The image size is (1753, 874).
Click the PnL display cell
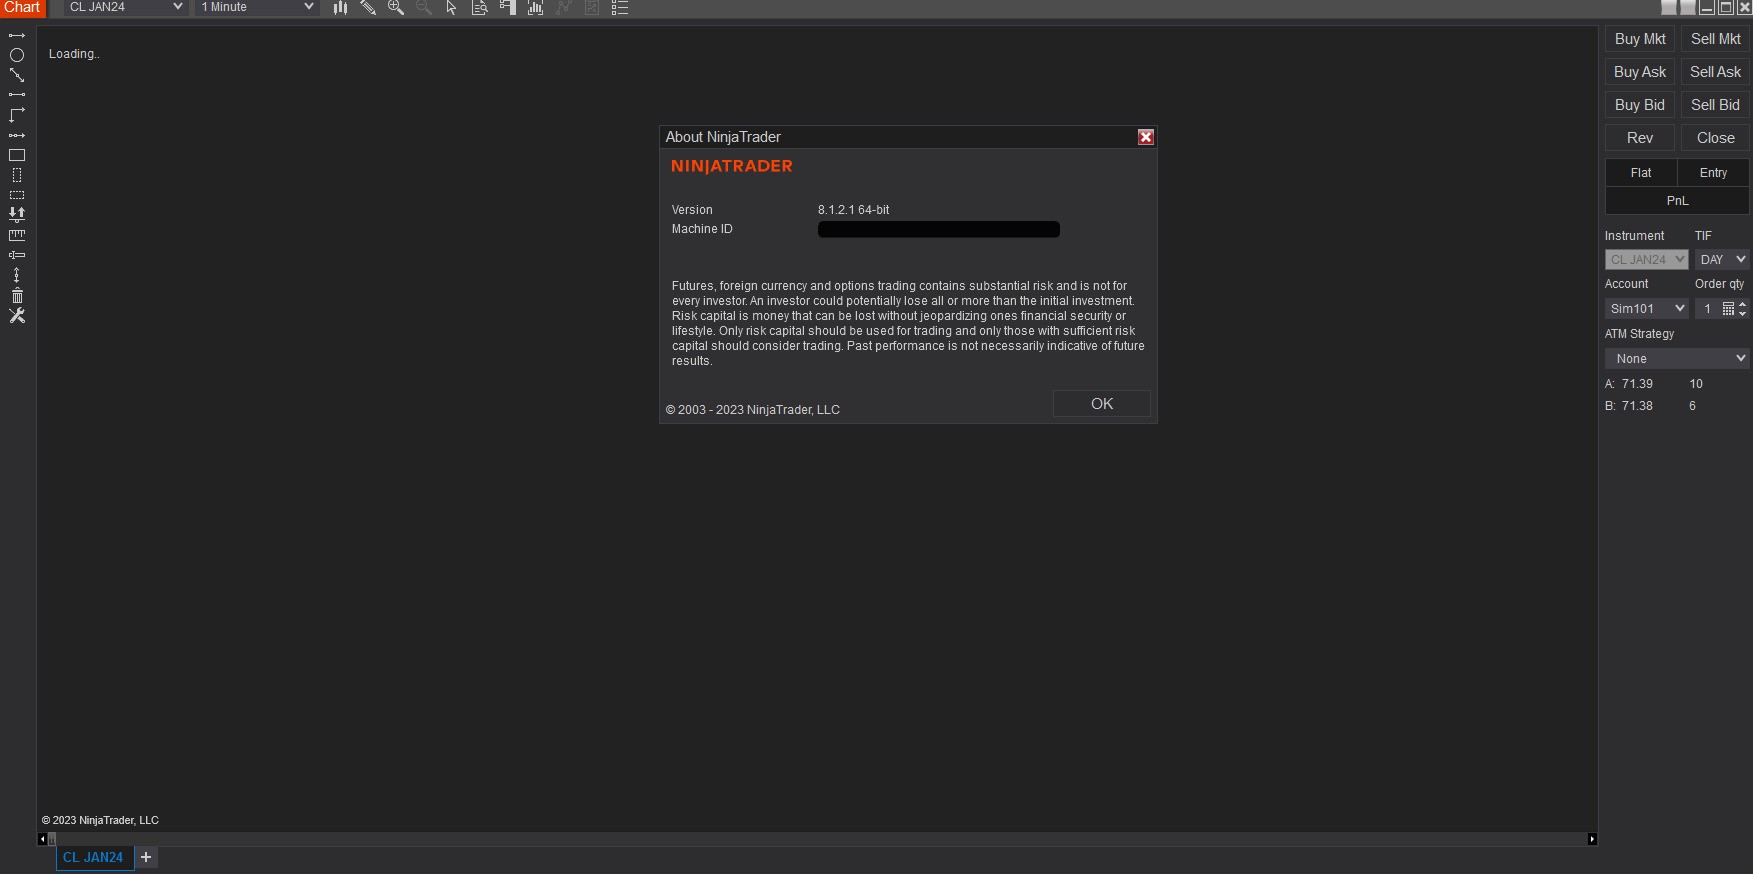(1677, 201)
